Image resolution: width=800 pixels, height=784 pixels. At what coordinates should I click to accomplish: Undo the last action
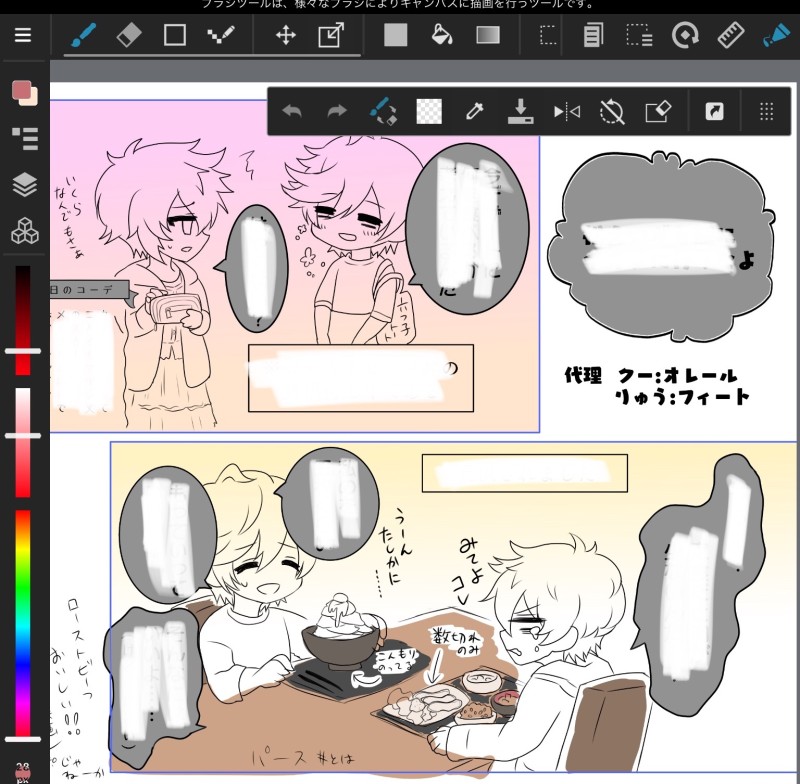tap(292, 111)
